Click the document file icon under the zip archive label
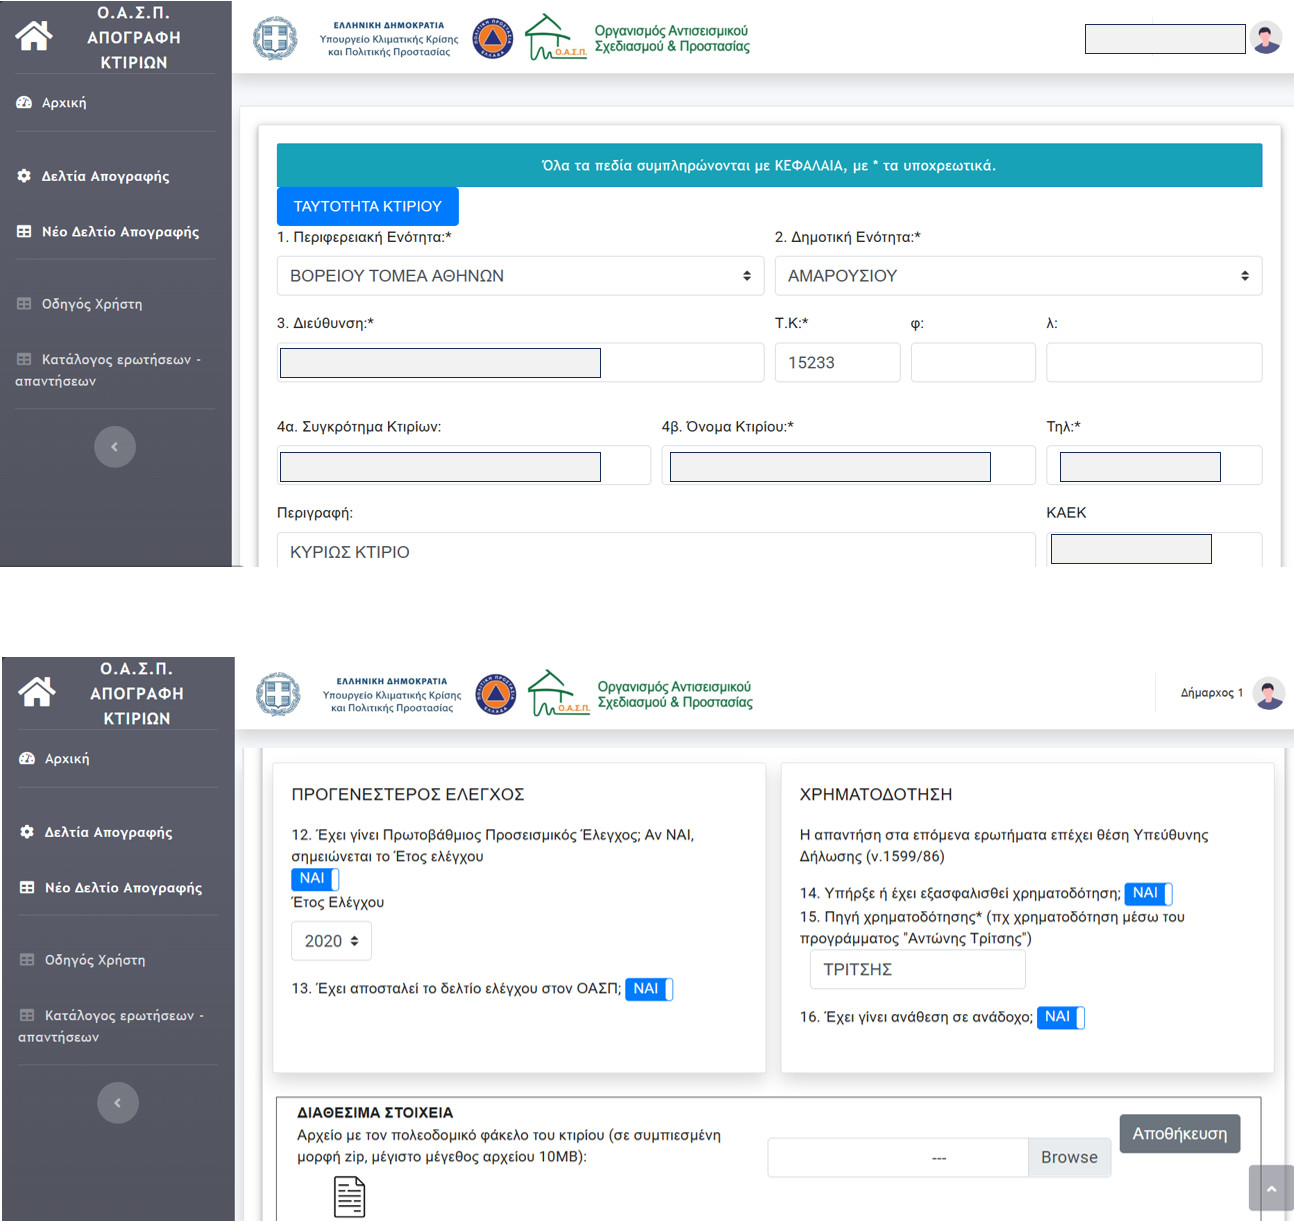Image resolution: width=1294 pixels, height=1222 pixels. 349,1197
